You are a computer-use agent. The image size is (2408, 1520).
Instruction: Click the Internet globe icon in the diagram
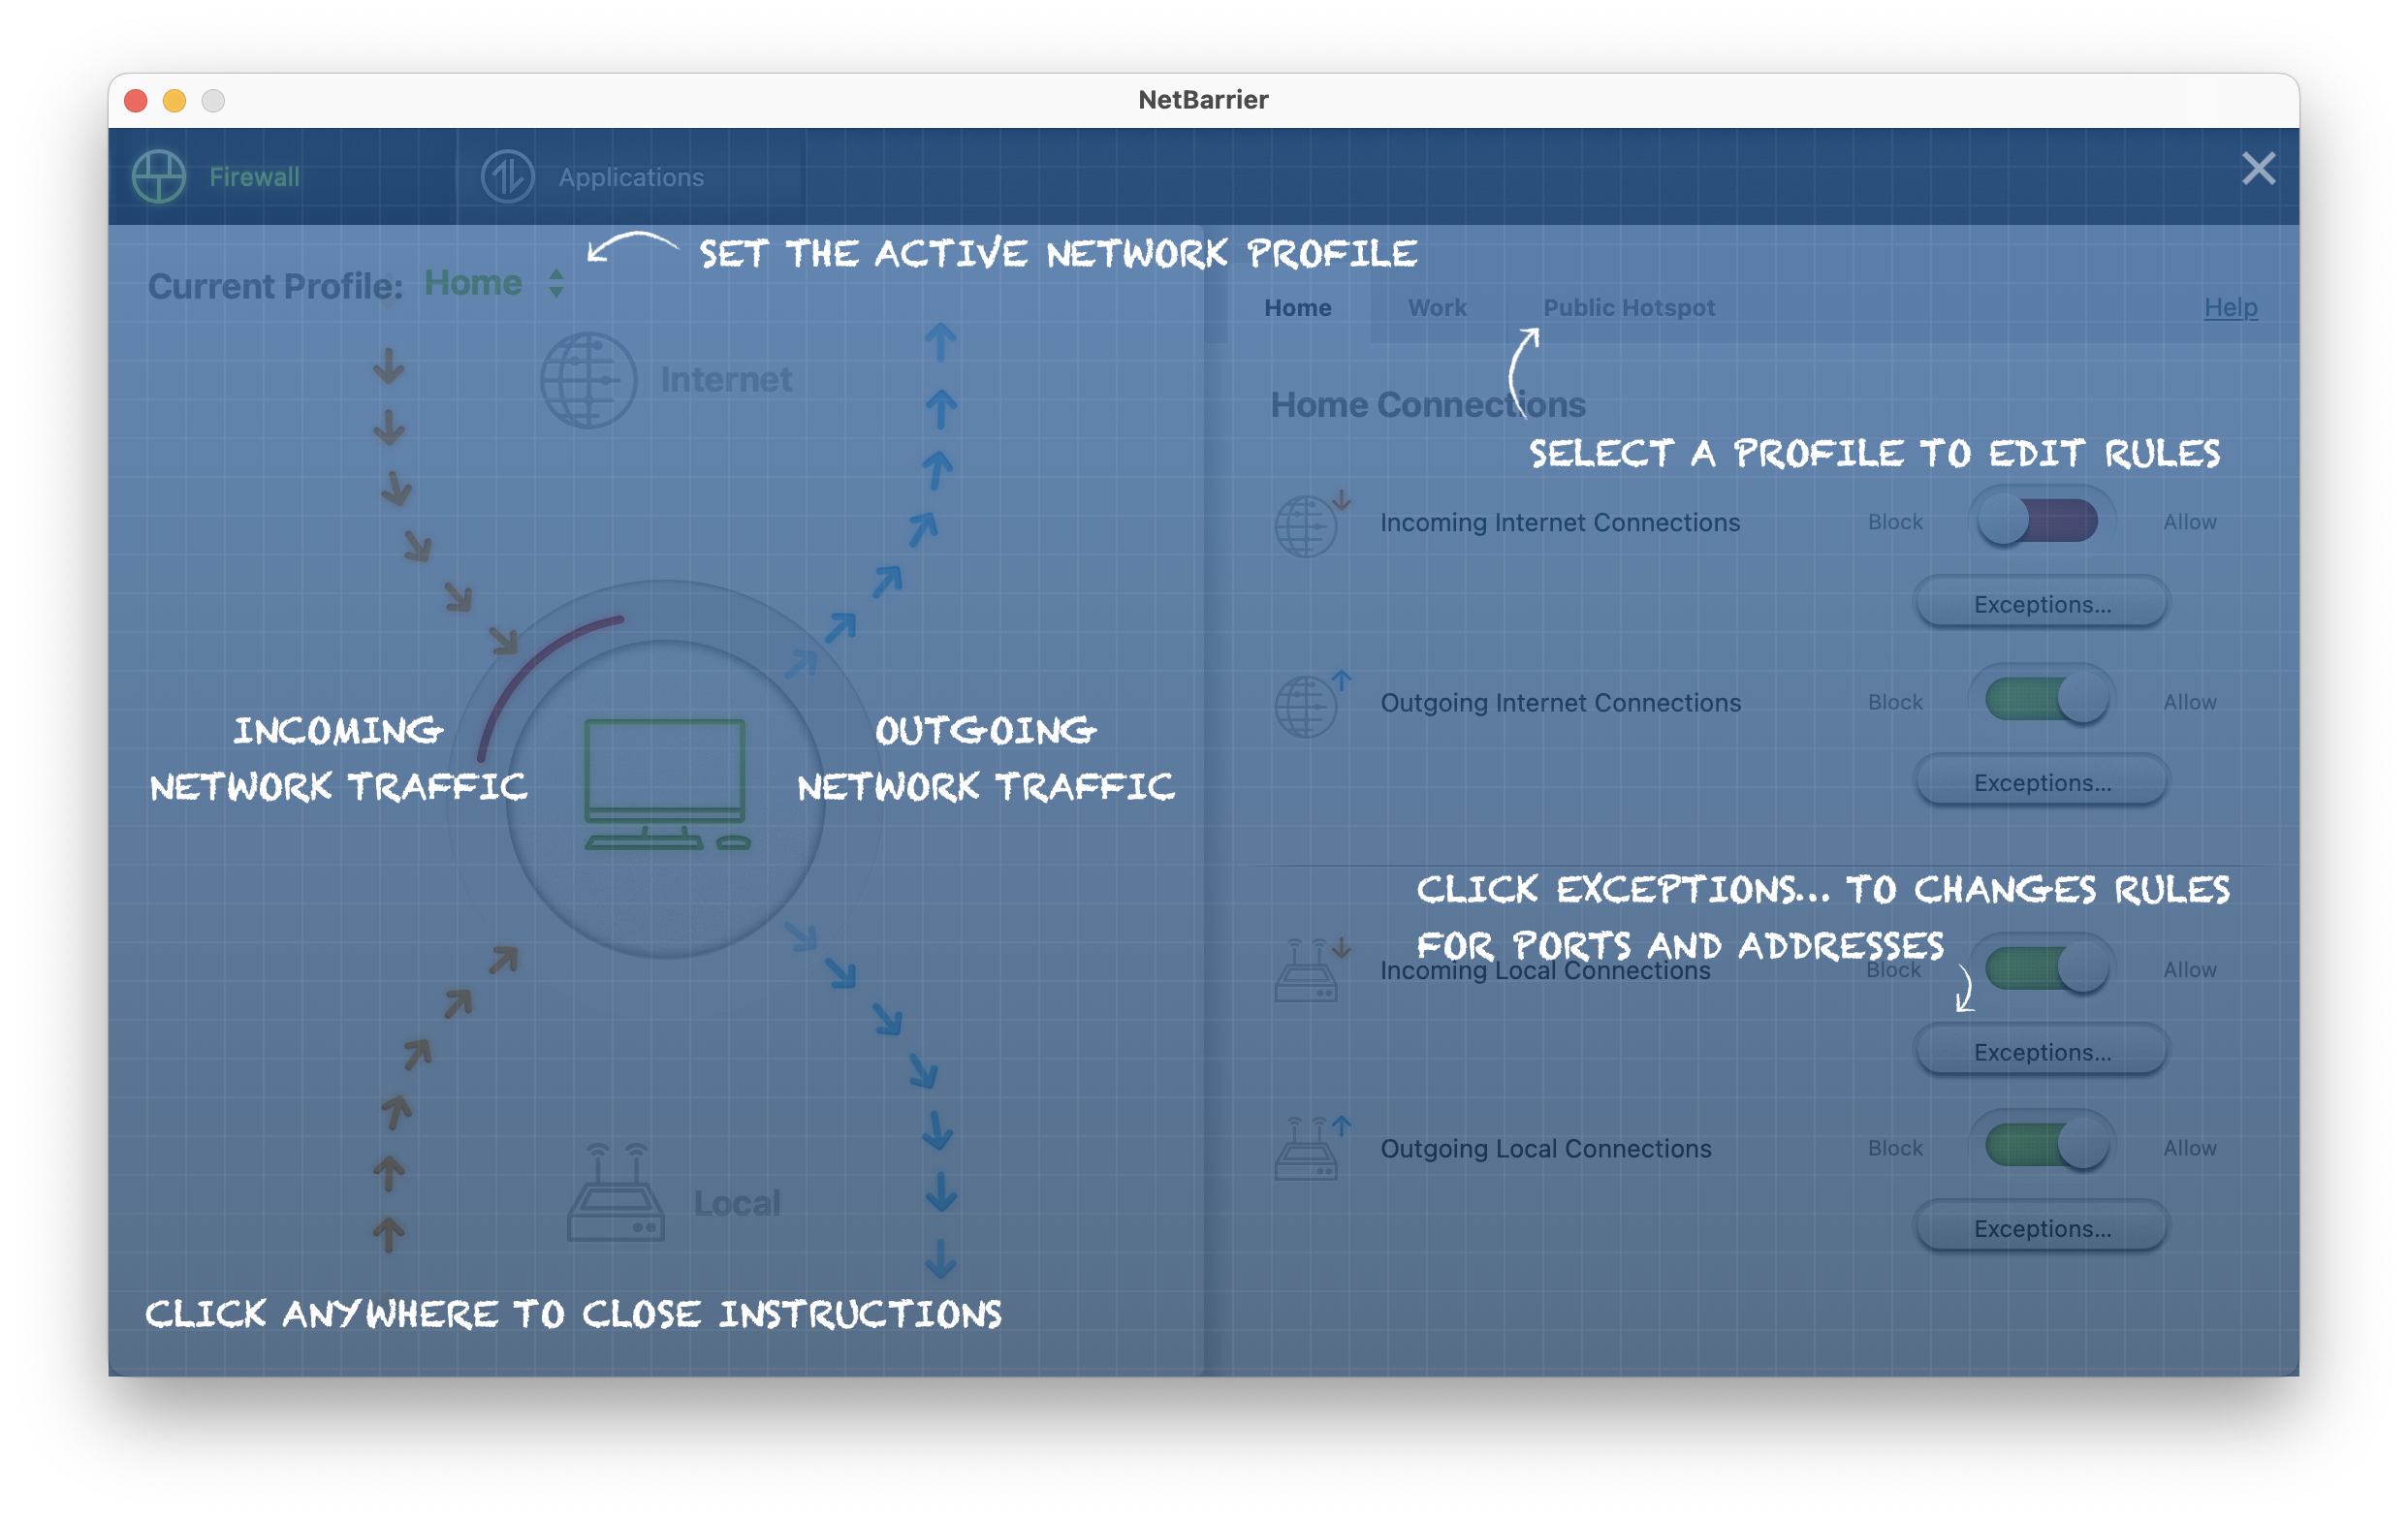point(588,380)
